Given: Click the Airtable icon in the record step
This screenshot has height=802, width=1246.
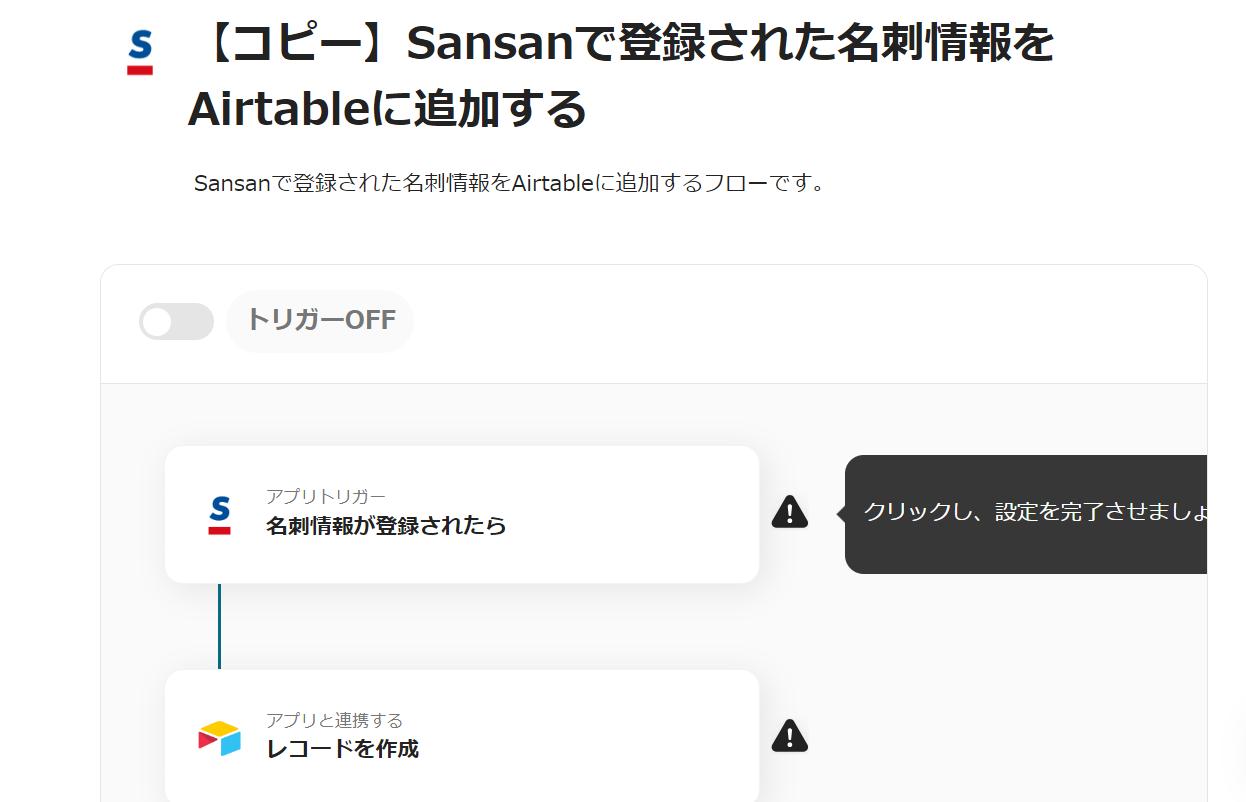Looking at the screenshot, I should [x=219, y=738].
